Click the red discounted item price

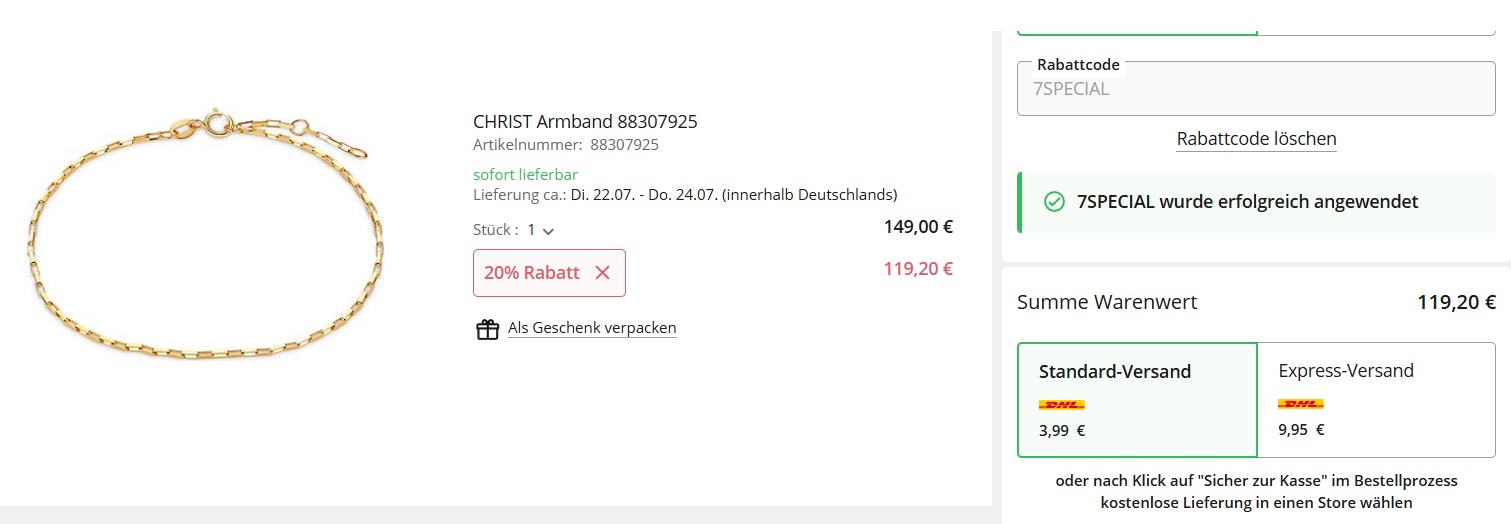pos(918,269)
